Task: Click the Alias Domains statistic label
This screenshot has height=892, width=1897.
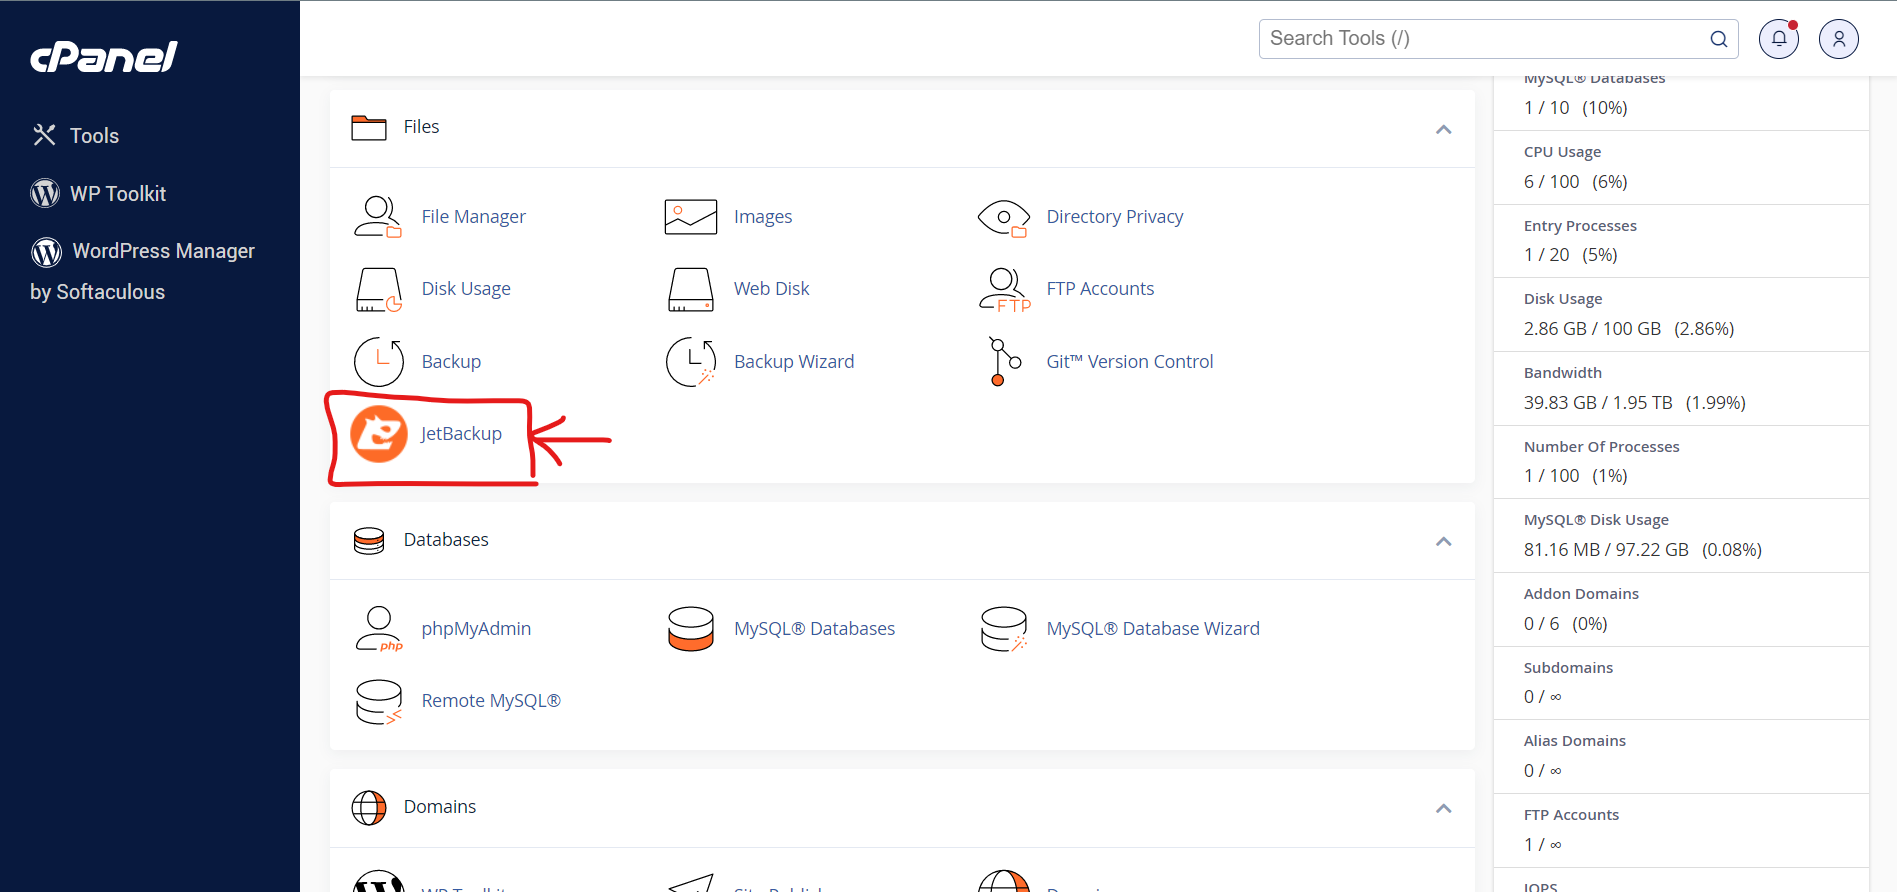Action: point(1575,741)
